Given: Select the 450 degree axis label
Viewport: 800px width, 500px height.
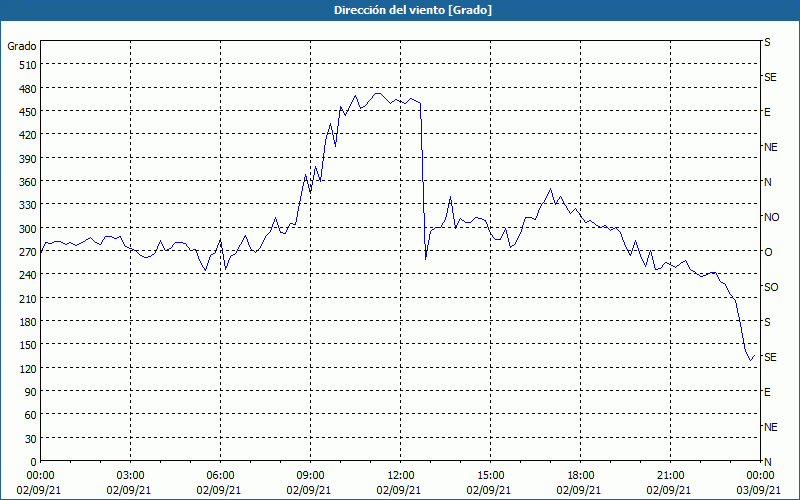Looking at the screenshot, I should pyautogui.click(x=28, y=112).
